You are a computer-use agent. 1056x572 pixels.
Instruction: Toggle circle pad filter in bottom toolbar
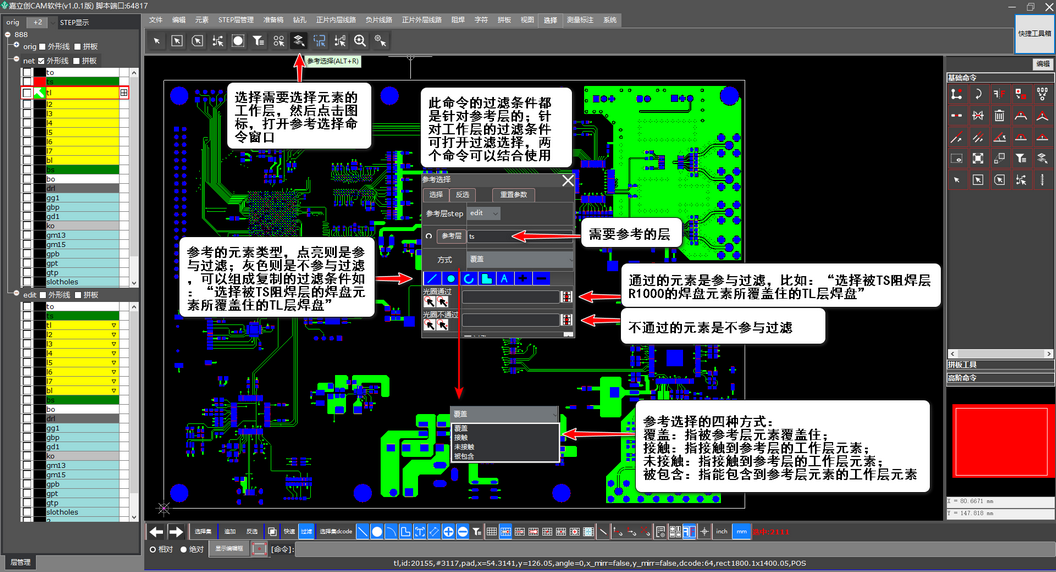point(376,532)
